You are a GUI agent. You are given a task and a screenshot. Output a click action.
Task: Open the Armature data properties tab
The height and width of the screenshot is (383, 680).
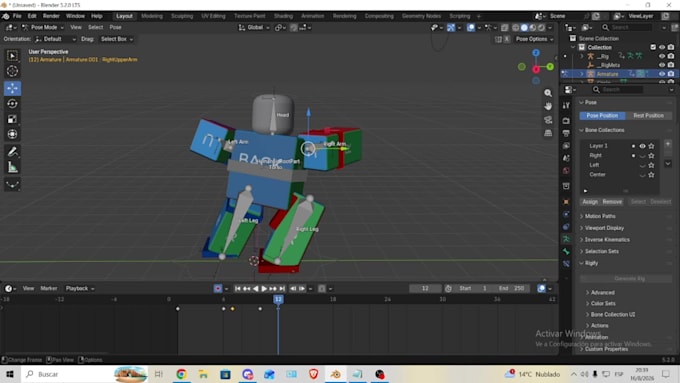coord(566,239)
